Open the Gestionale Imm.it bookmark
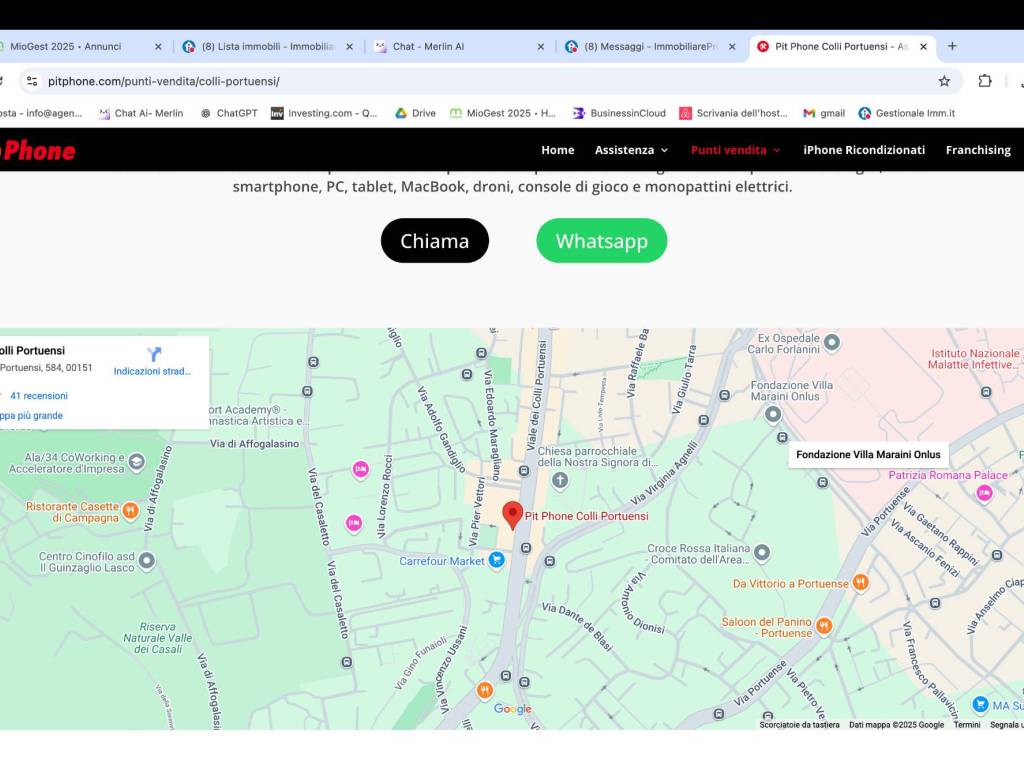 [907, 113]
